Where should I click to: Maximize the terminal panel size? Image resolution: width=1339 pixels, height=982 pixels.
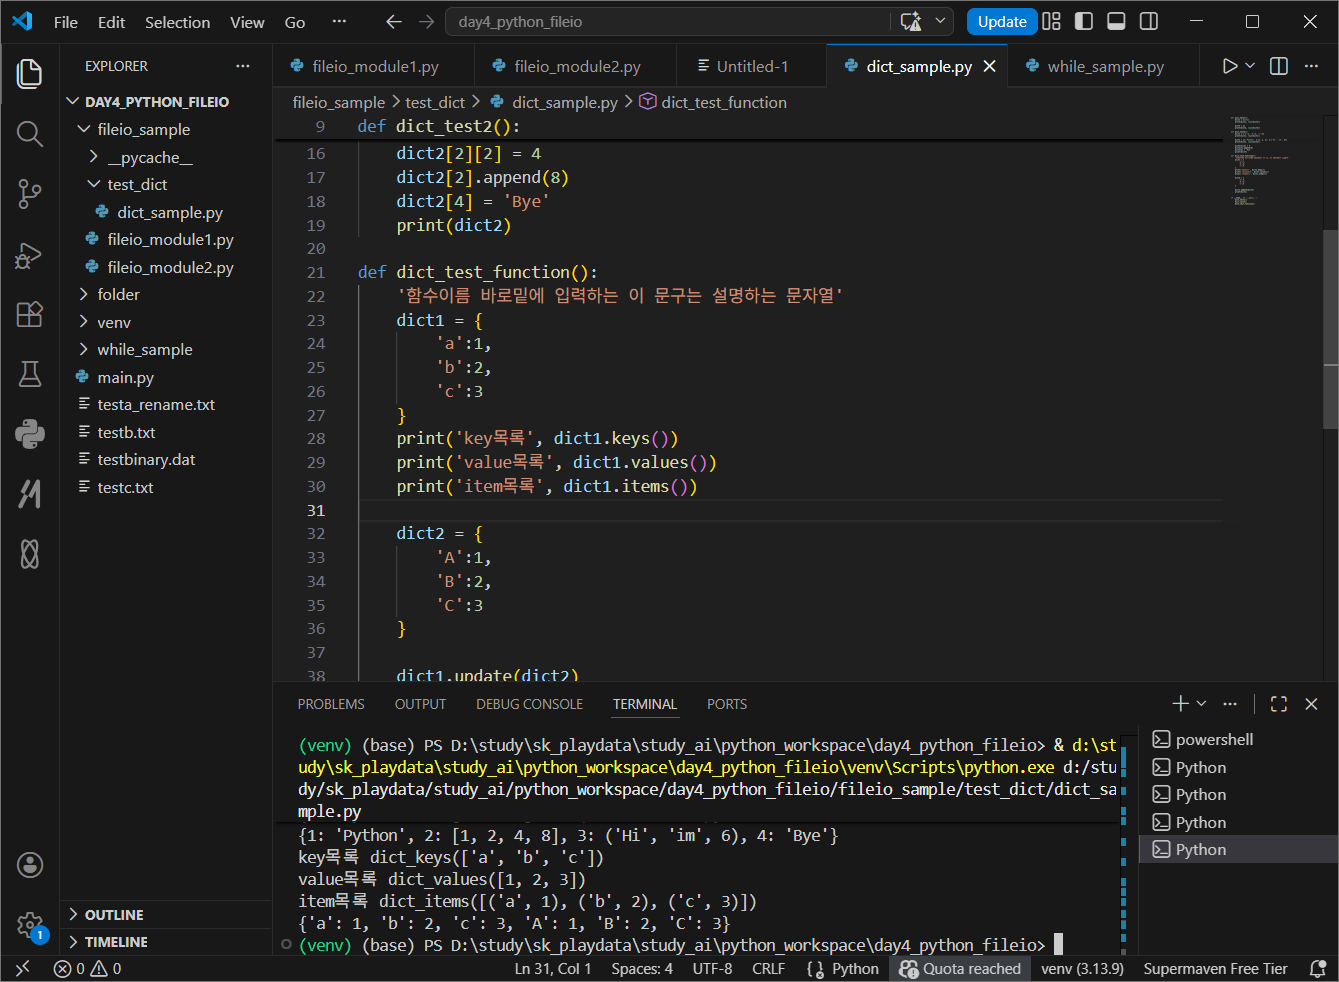click(1279, 704)
